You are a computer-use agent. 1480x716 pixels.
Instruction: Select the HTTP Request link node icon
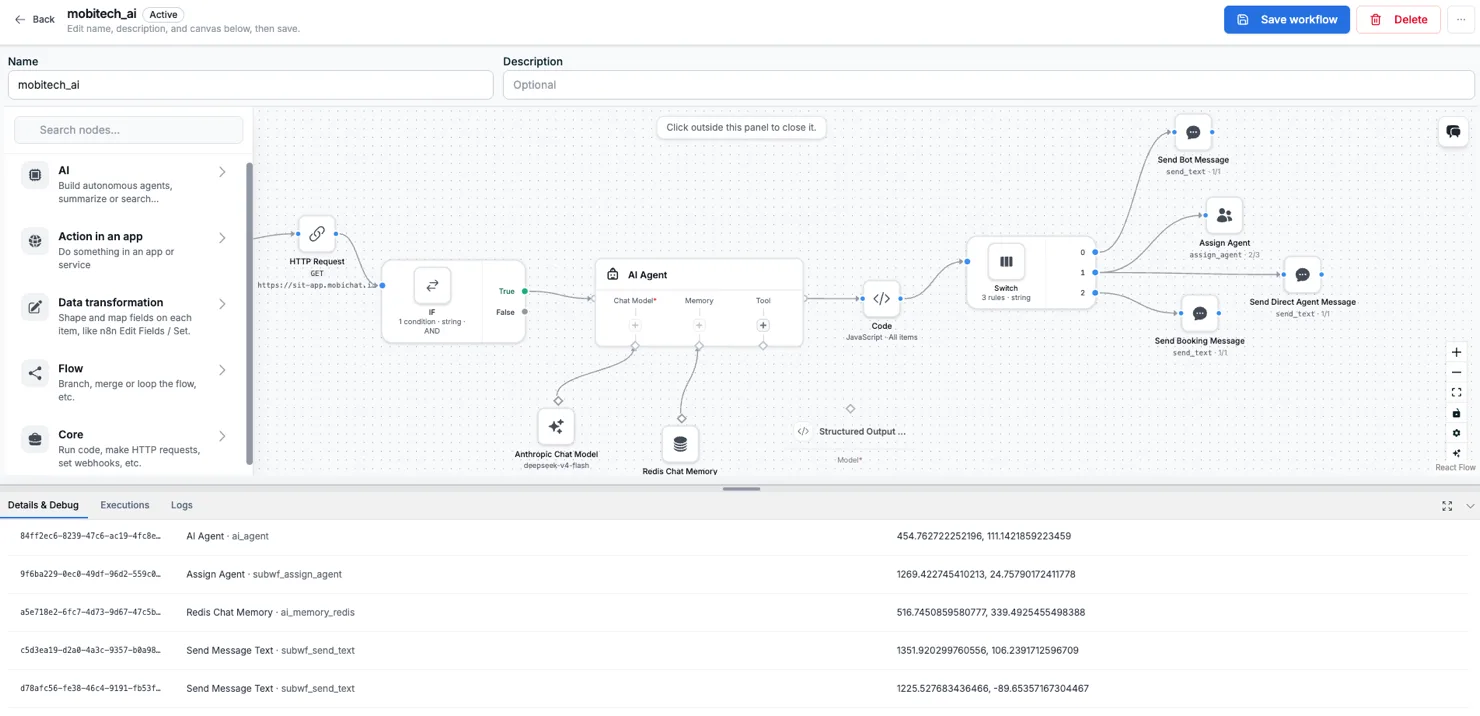(x=317, y=234)
